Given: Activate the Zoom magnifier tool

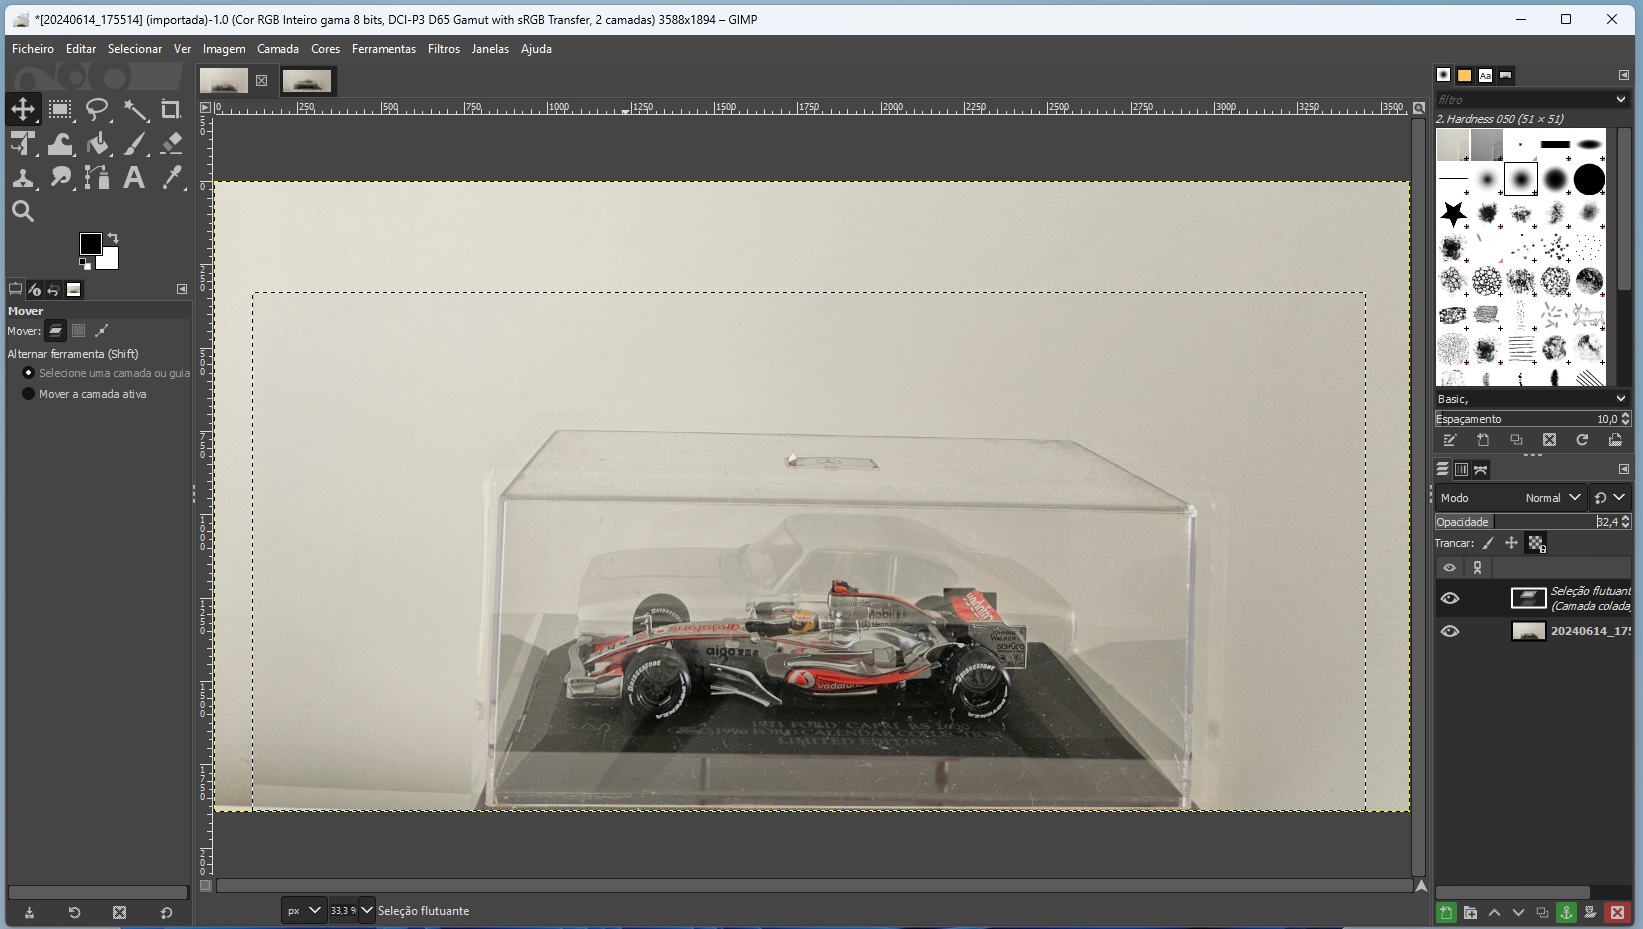Looking at the screenshot, I should point(23,211).
